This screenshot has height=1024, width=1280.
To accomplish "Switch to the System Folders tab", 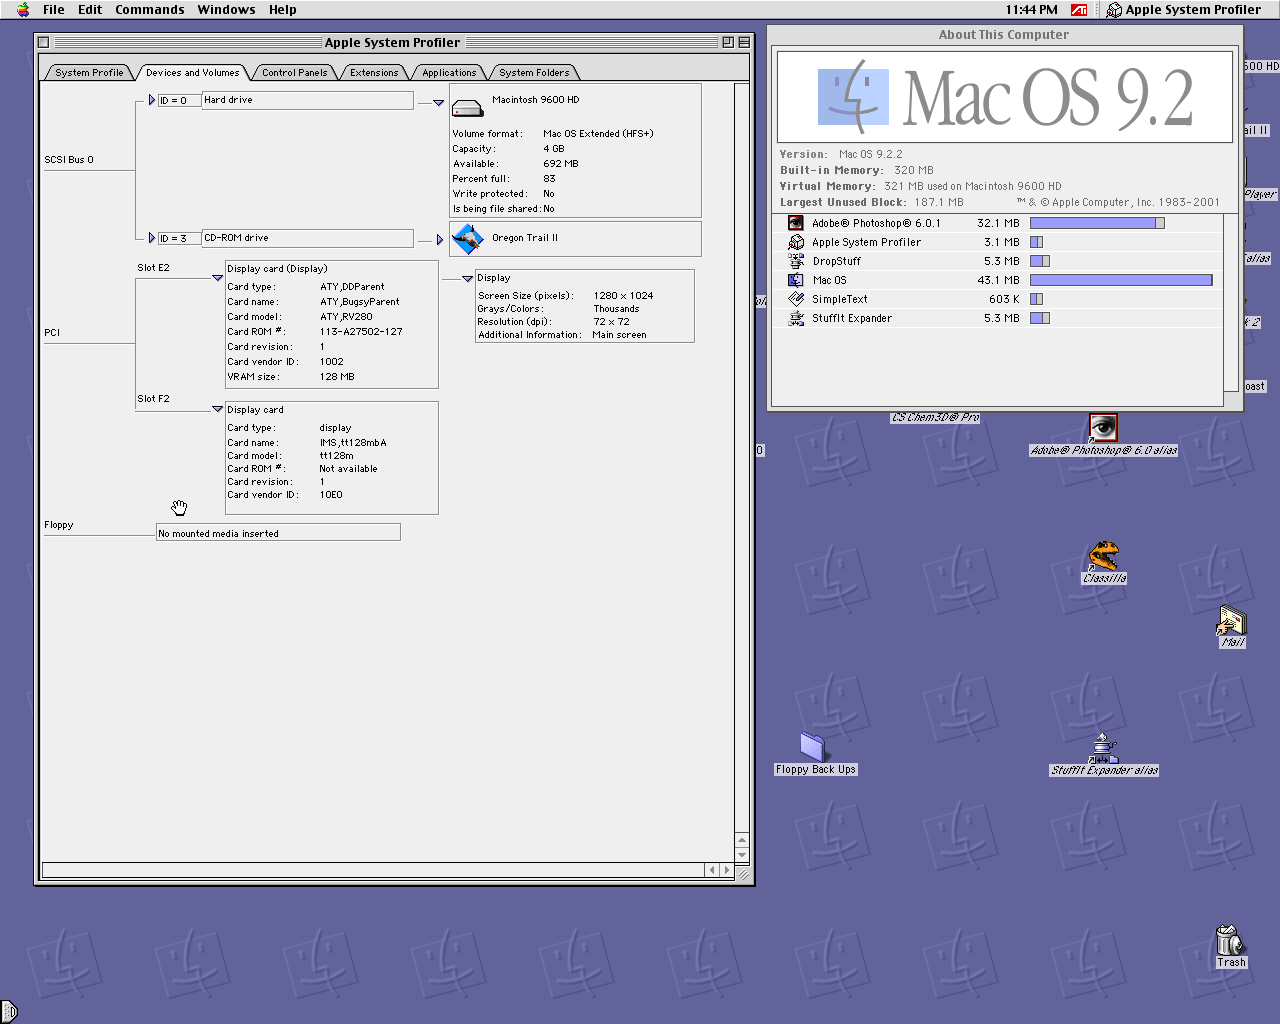I will click(x=534, y=72).
